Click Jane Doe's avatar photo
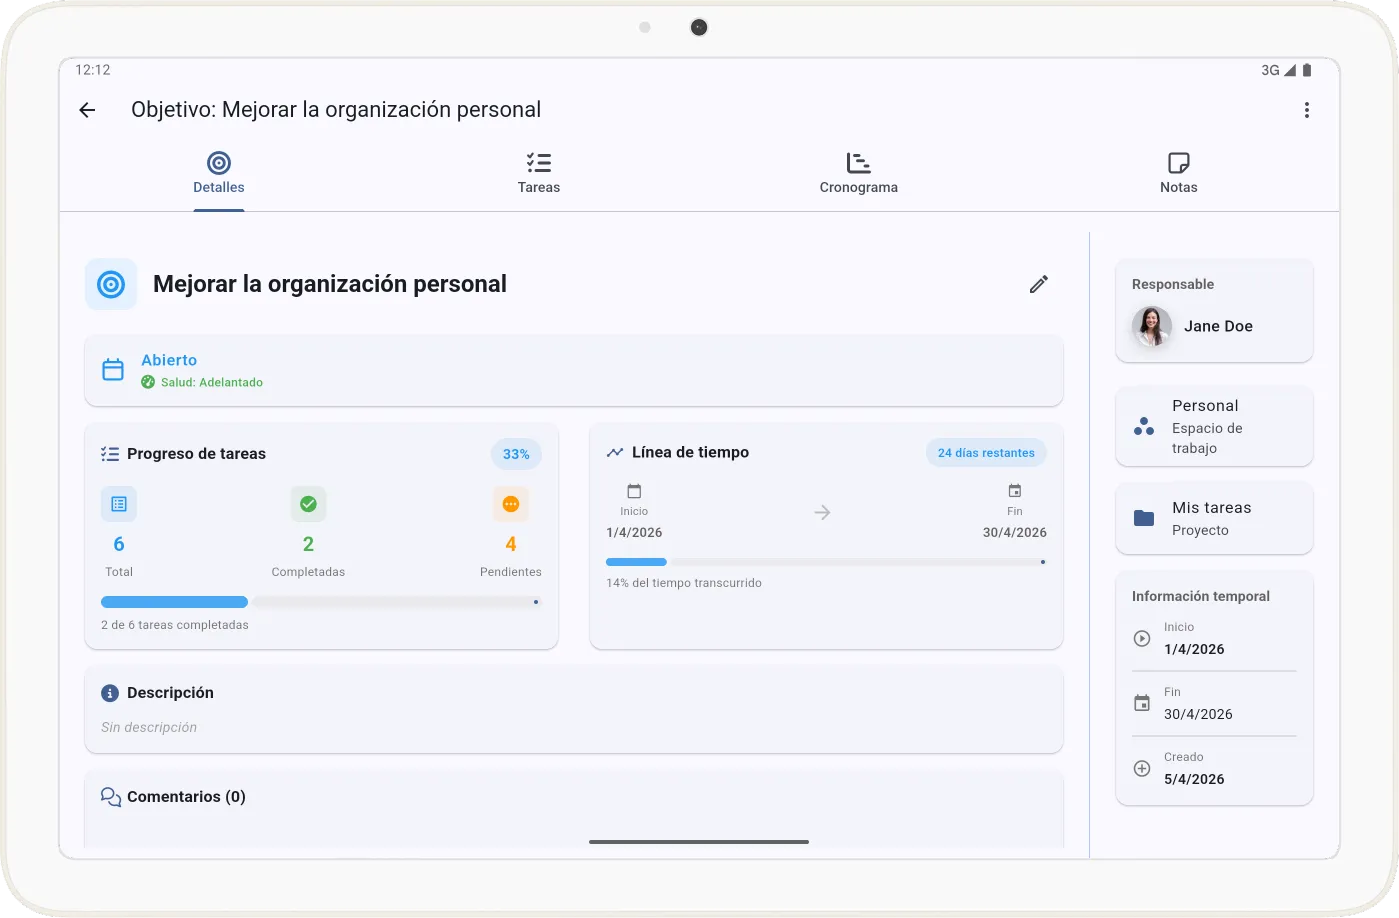The image size is (1399, 918). coord(1152,326)
